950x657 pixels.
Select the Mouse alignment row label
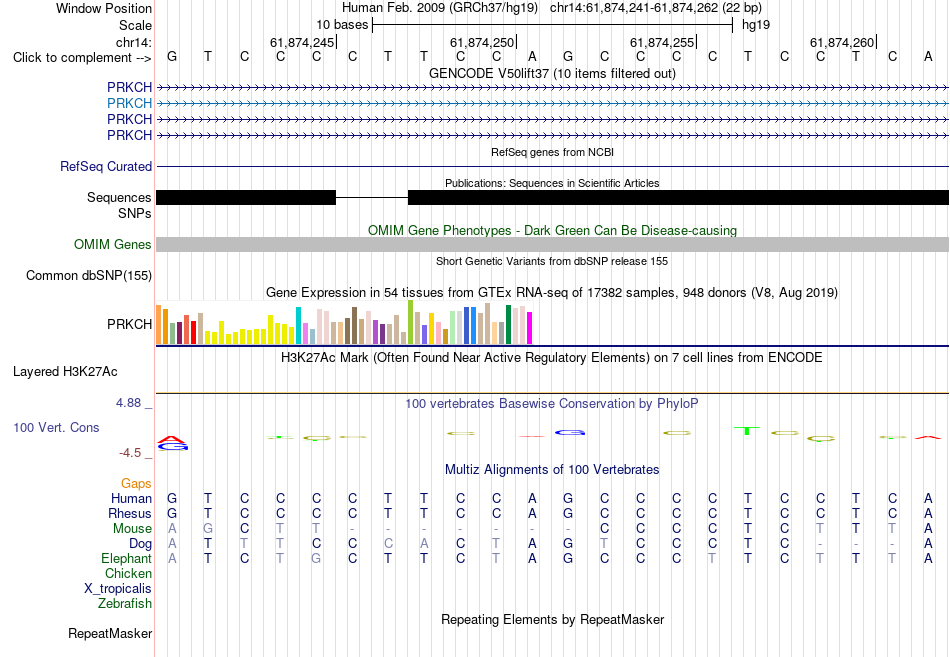click(x=132, y=529)
